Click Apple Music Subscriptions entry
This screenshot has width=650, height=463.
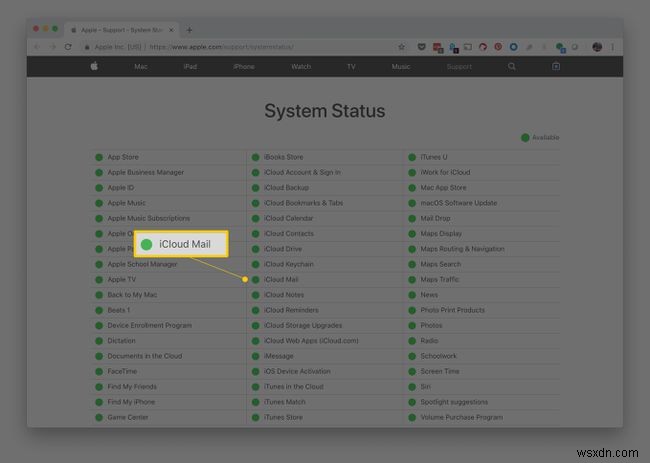148,218
